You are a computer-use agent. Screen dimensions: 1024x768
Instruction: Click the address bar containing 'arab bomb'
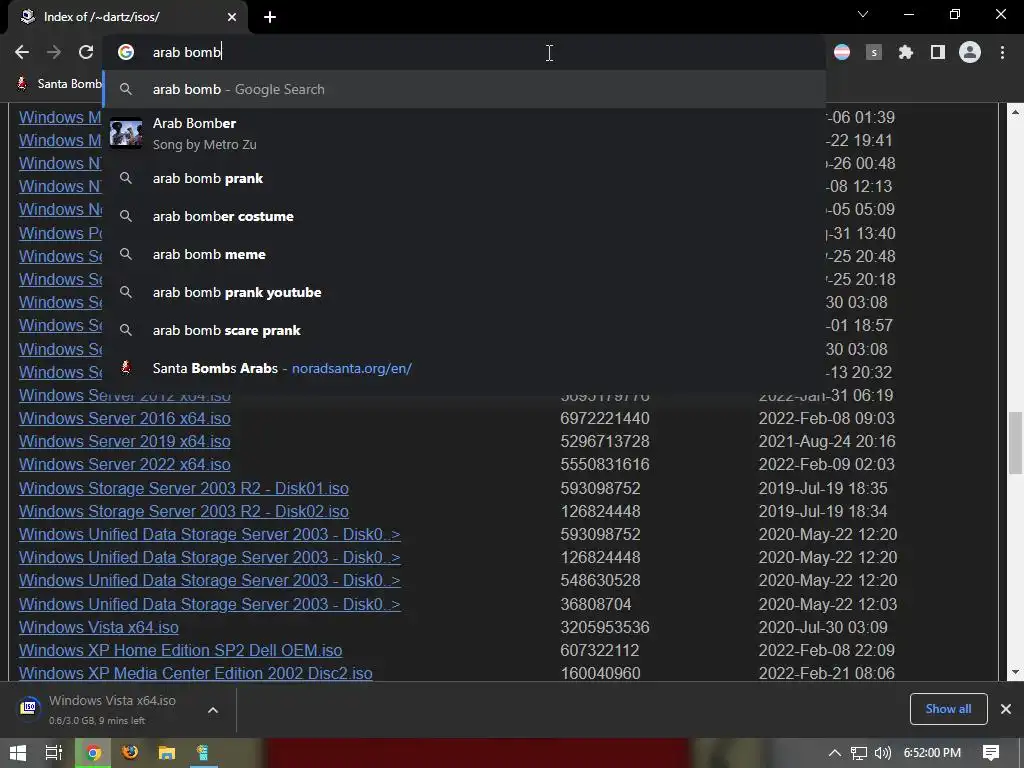464,52
